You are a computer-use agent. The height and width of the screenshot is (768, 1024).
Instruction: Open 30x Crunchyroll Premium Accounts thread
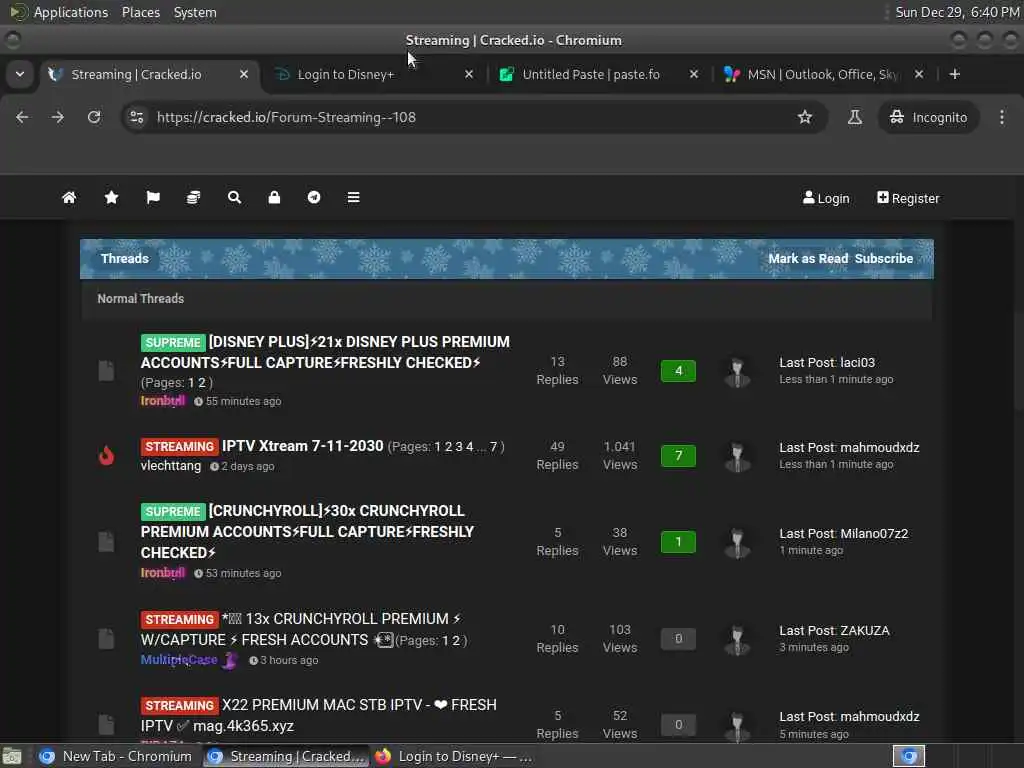click(308, 532)
